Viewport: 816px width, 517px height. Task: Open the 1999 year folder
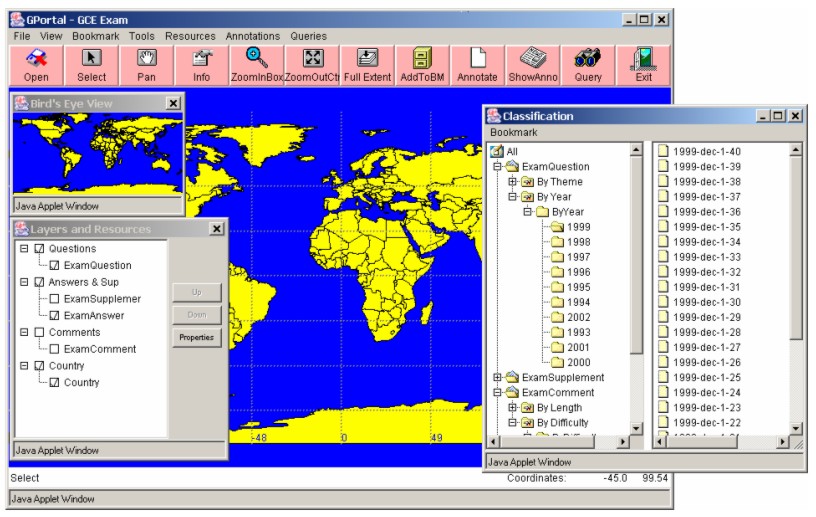point(571,227)
